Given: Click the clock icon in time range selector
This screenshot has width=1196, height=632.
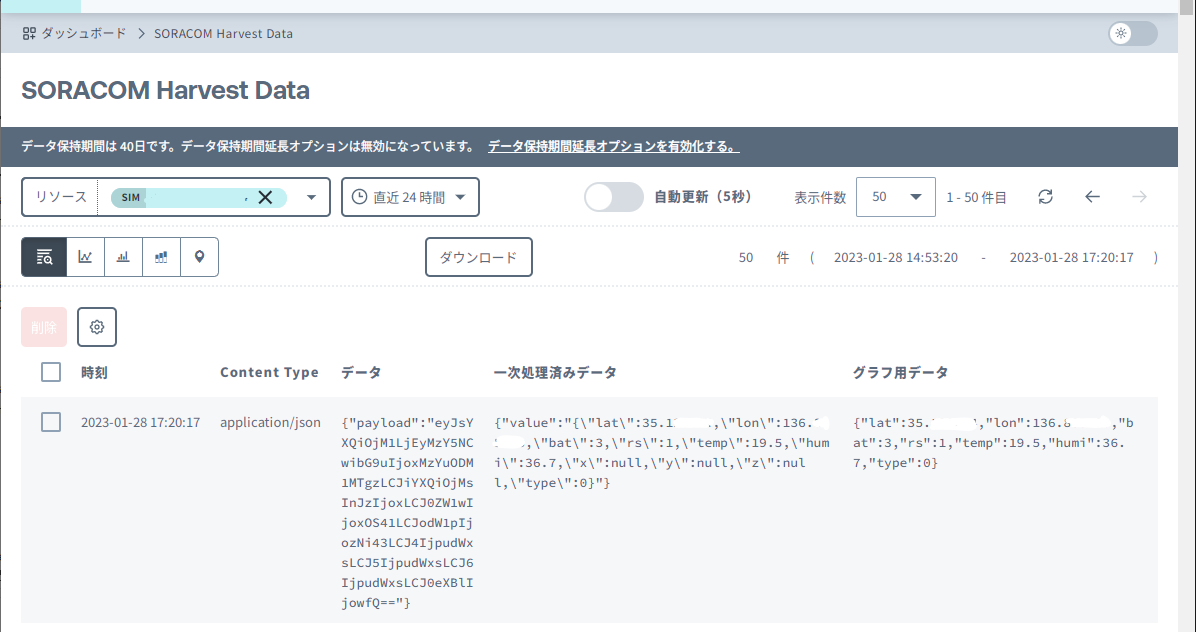Looking at the screenshot, I should (x=359, y=197).
